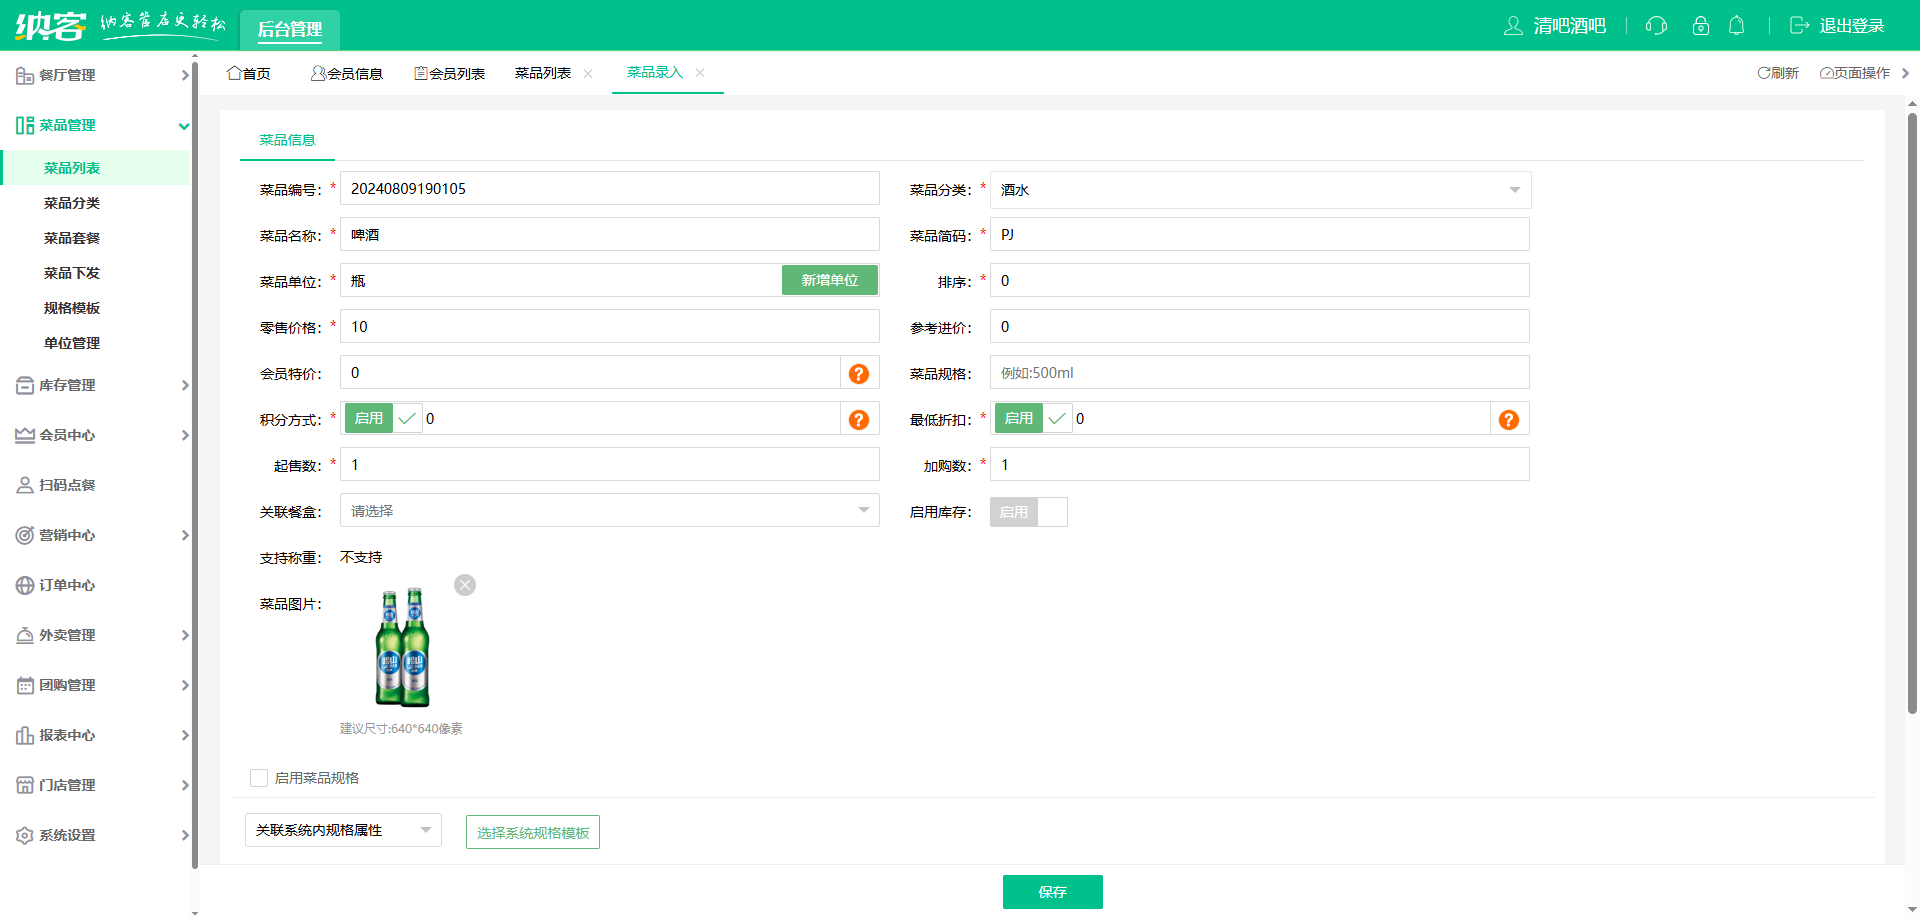Expand the 关联系统内规格属性 dropdown
This screenshot has width=1920, height=919.
pyautogui.click(x=343, y=830)
